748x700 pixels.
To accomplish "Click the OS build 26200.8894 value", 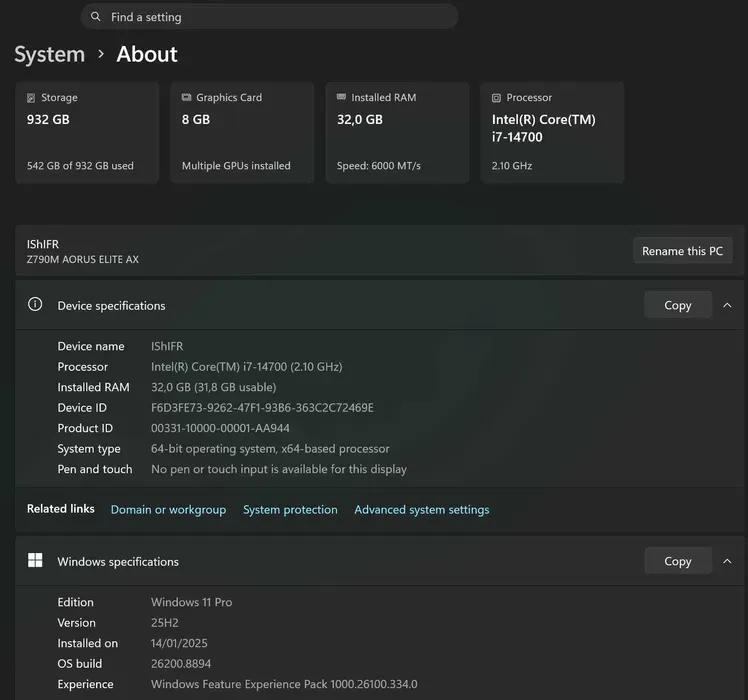I will 181,664.
